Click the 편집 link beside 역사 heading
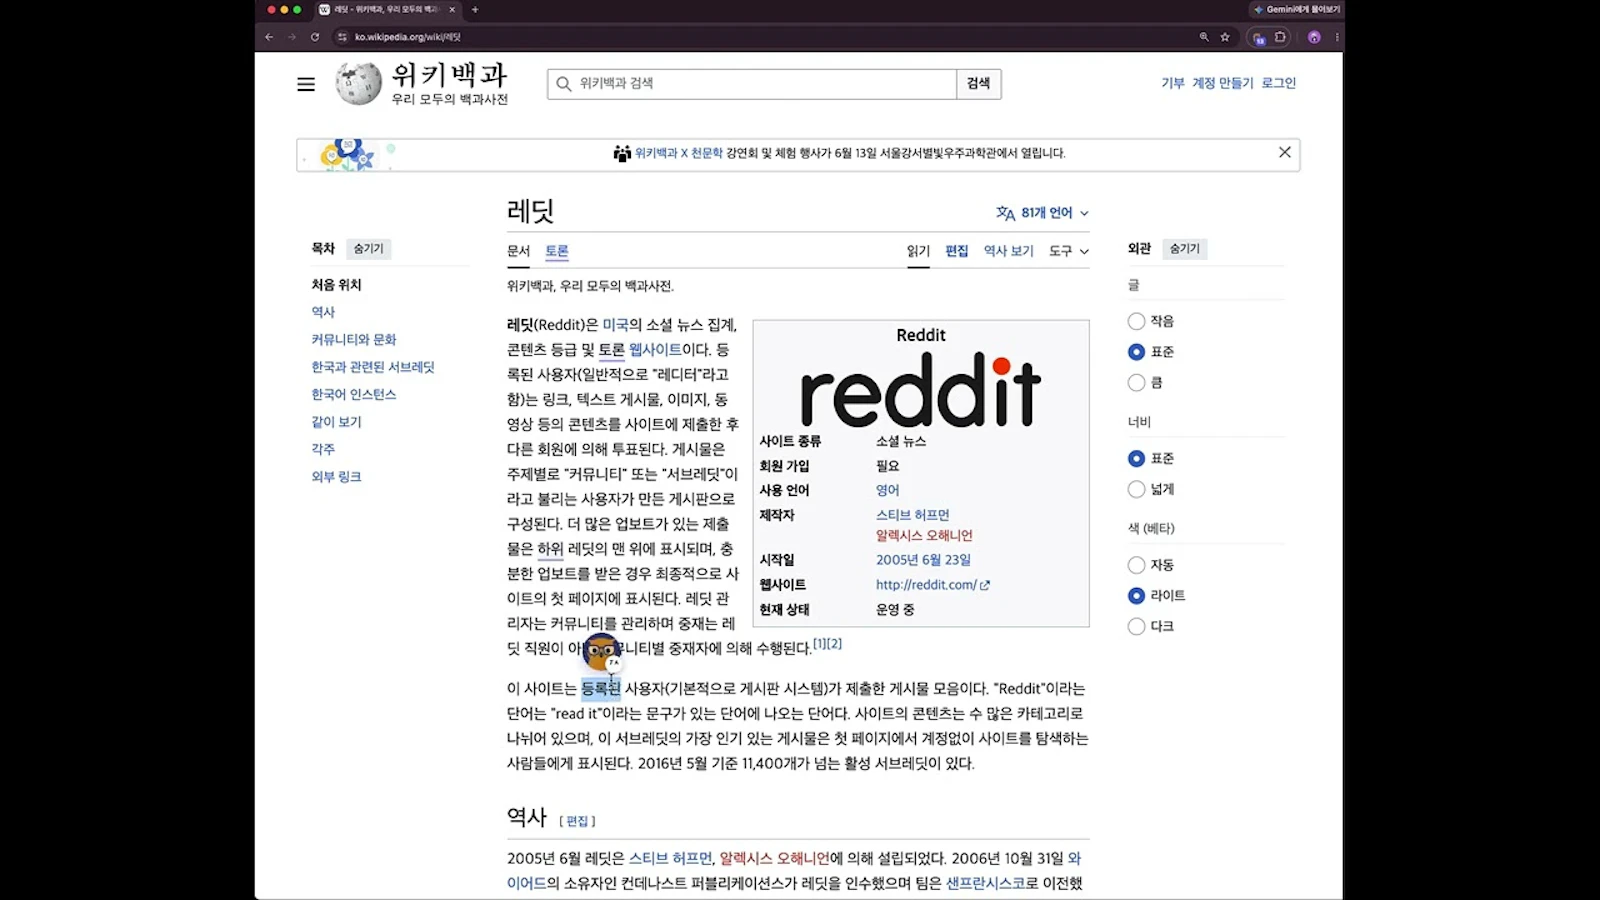 (577, 821)
